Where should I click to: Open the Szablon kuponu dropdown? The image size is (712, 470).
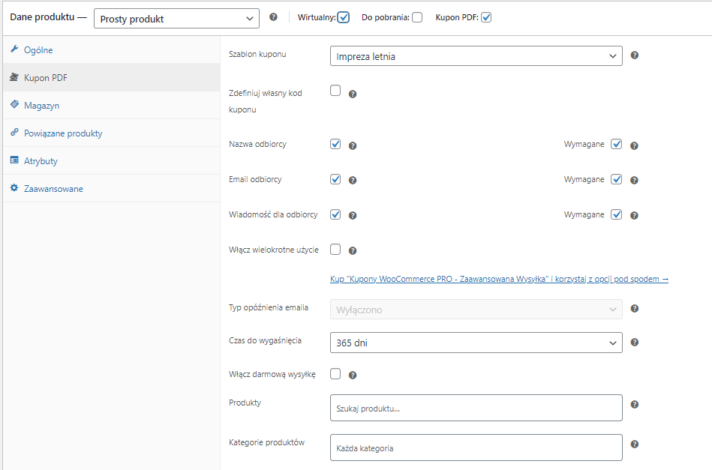[x=475, y=56]
